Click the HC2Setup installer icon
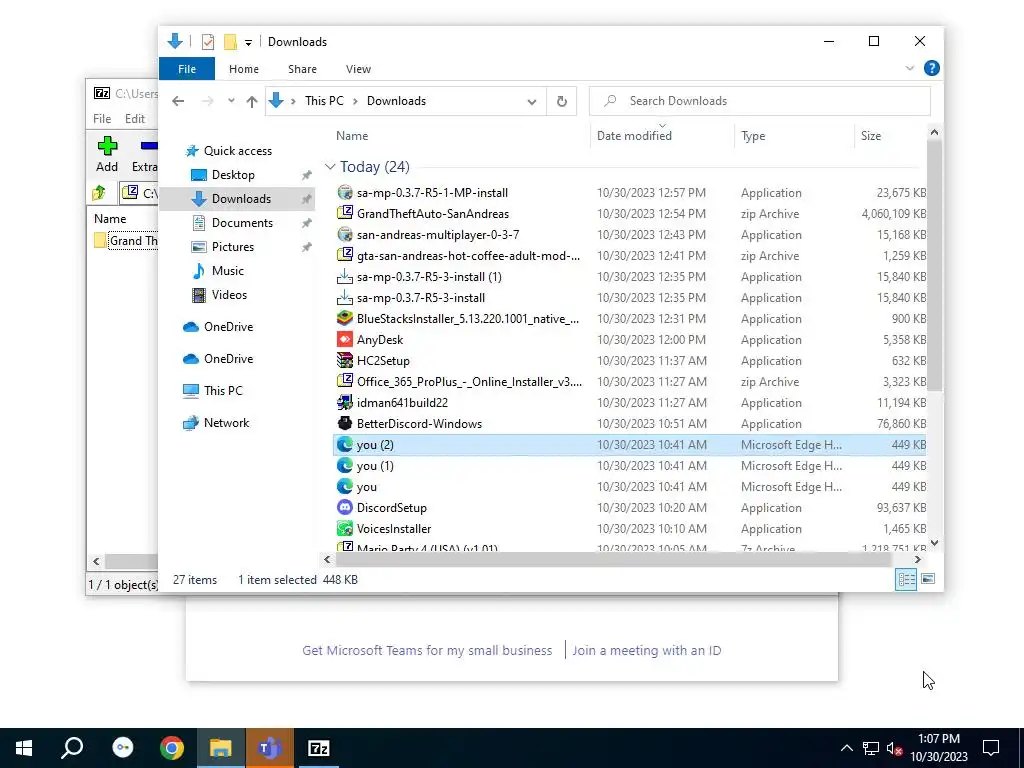 [x=345, y=360]
